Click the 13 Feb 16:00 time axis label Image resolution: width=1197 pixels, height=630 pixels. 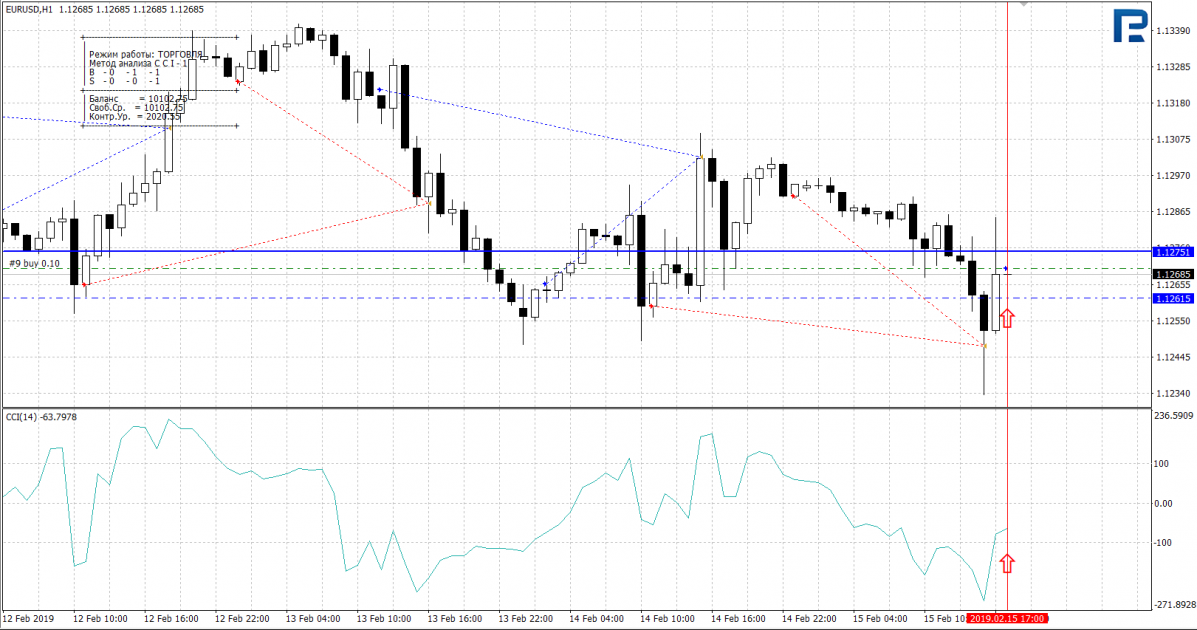point(454,619)
